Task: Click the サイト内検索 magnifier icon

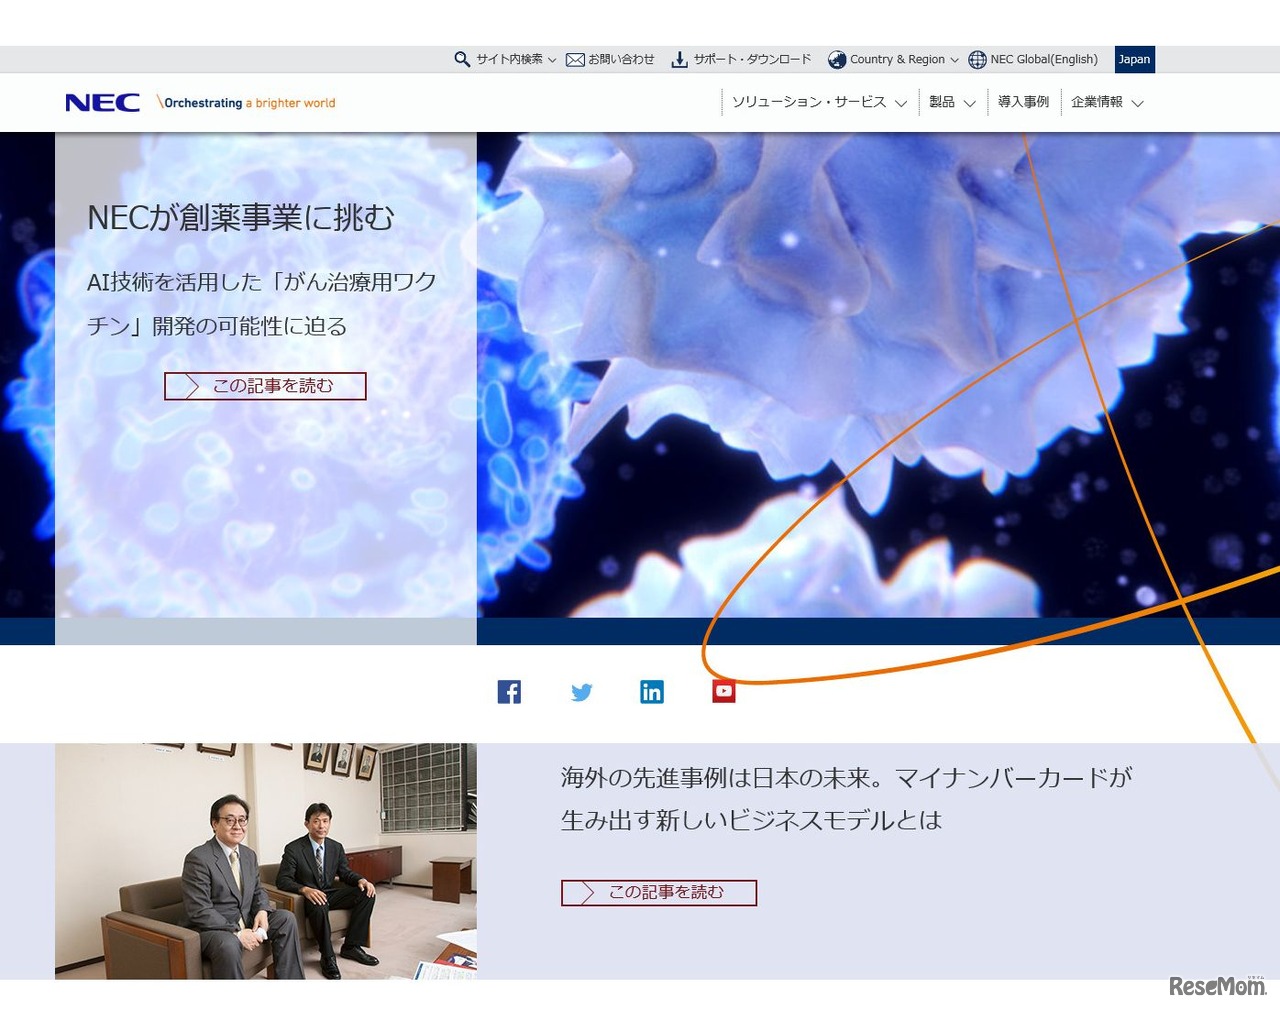Action: coord(461,59)
